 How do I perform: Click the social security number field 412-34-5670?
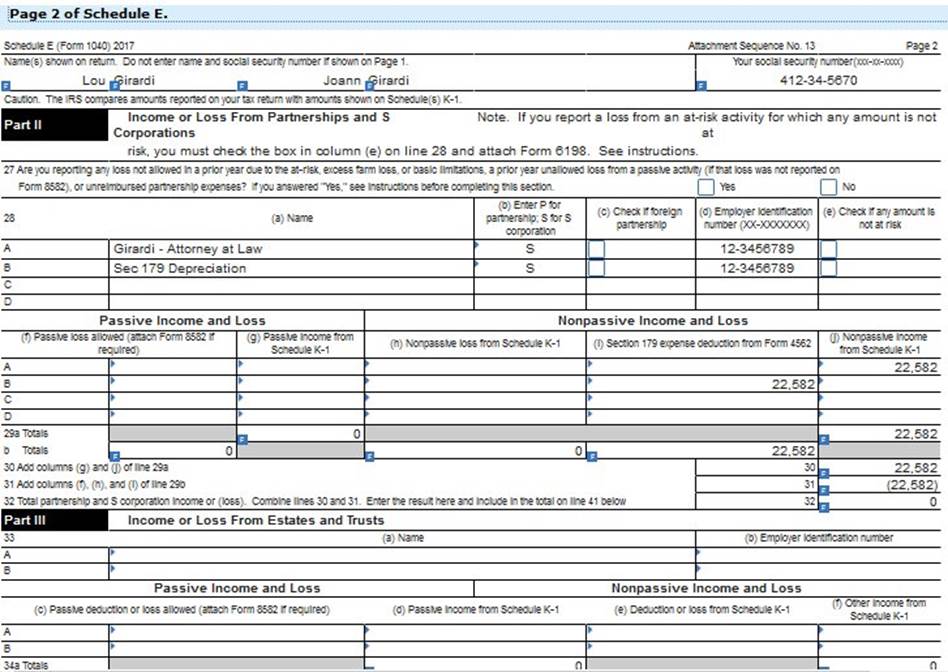click(819, 80)
